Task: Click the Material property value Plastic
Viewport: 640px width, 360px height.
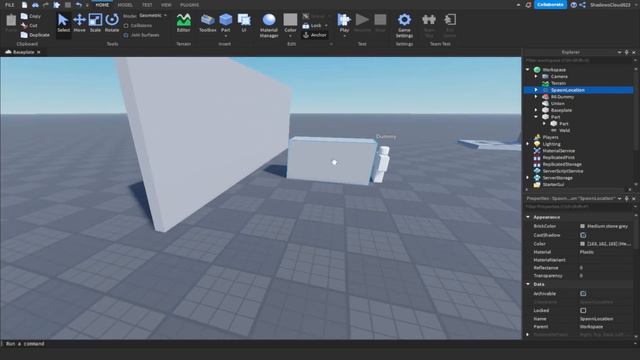Action: [587, 252]
